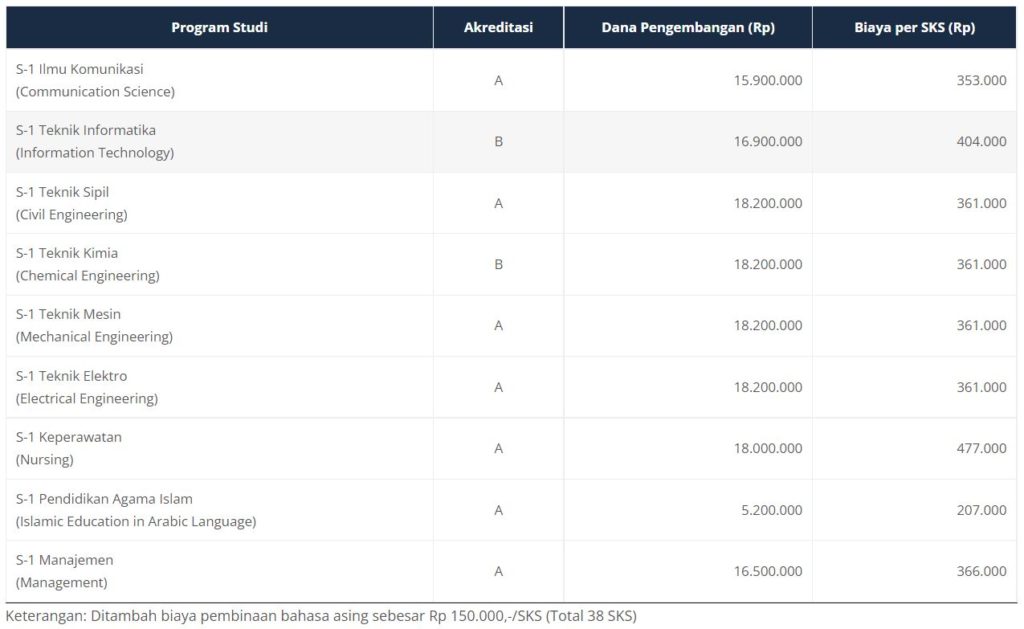Select the 207.000 per-SKS fee
The width and height of the screenshot is (1024, 629).
pyautogui.click(x=981, y=510)
